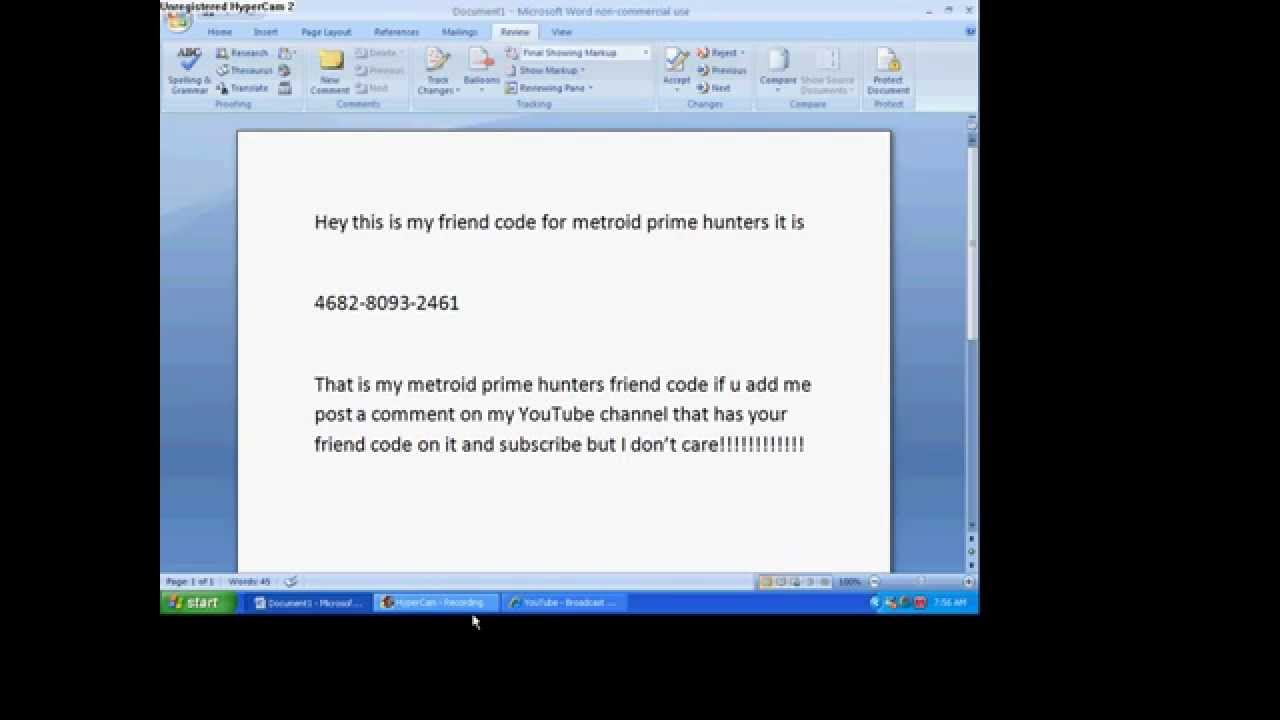This screenshot has height=720, width=1280.
Task: Open the Page Layout tab
Action: 326,32
